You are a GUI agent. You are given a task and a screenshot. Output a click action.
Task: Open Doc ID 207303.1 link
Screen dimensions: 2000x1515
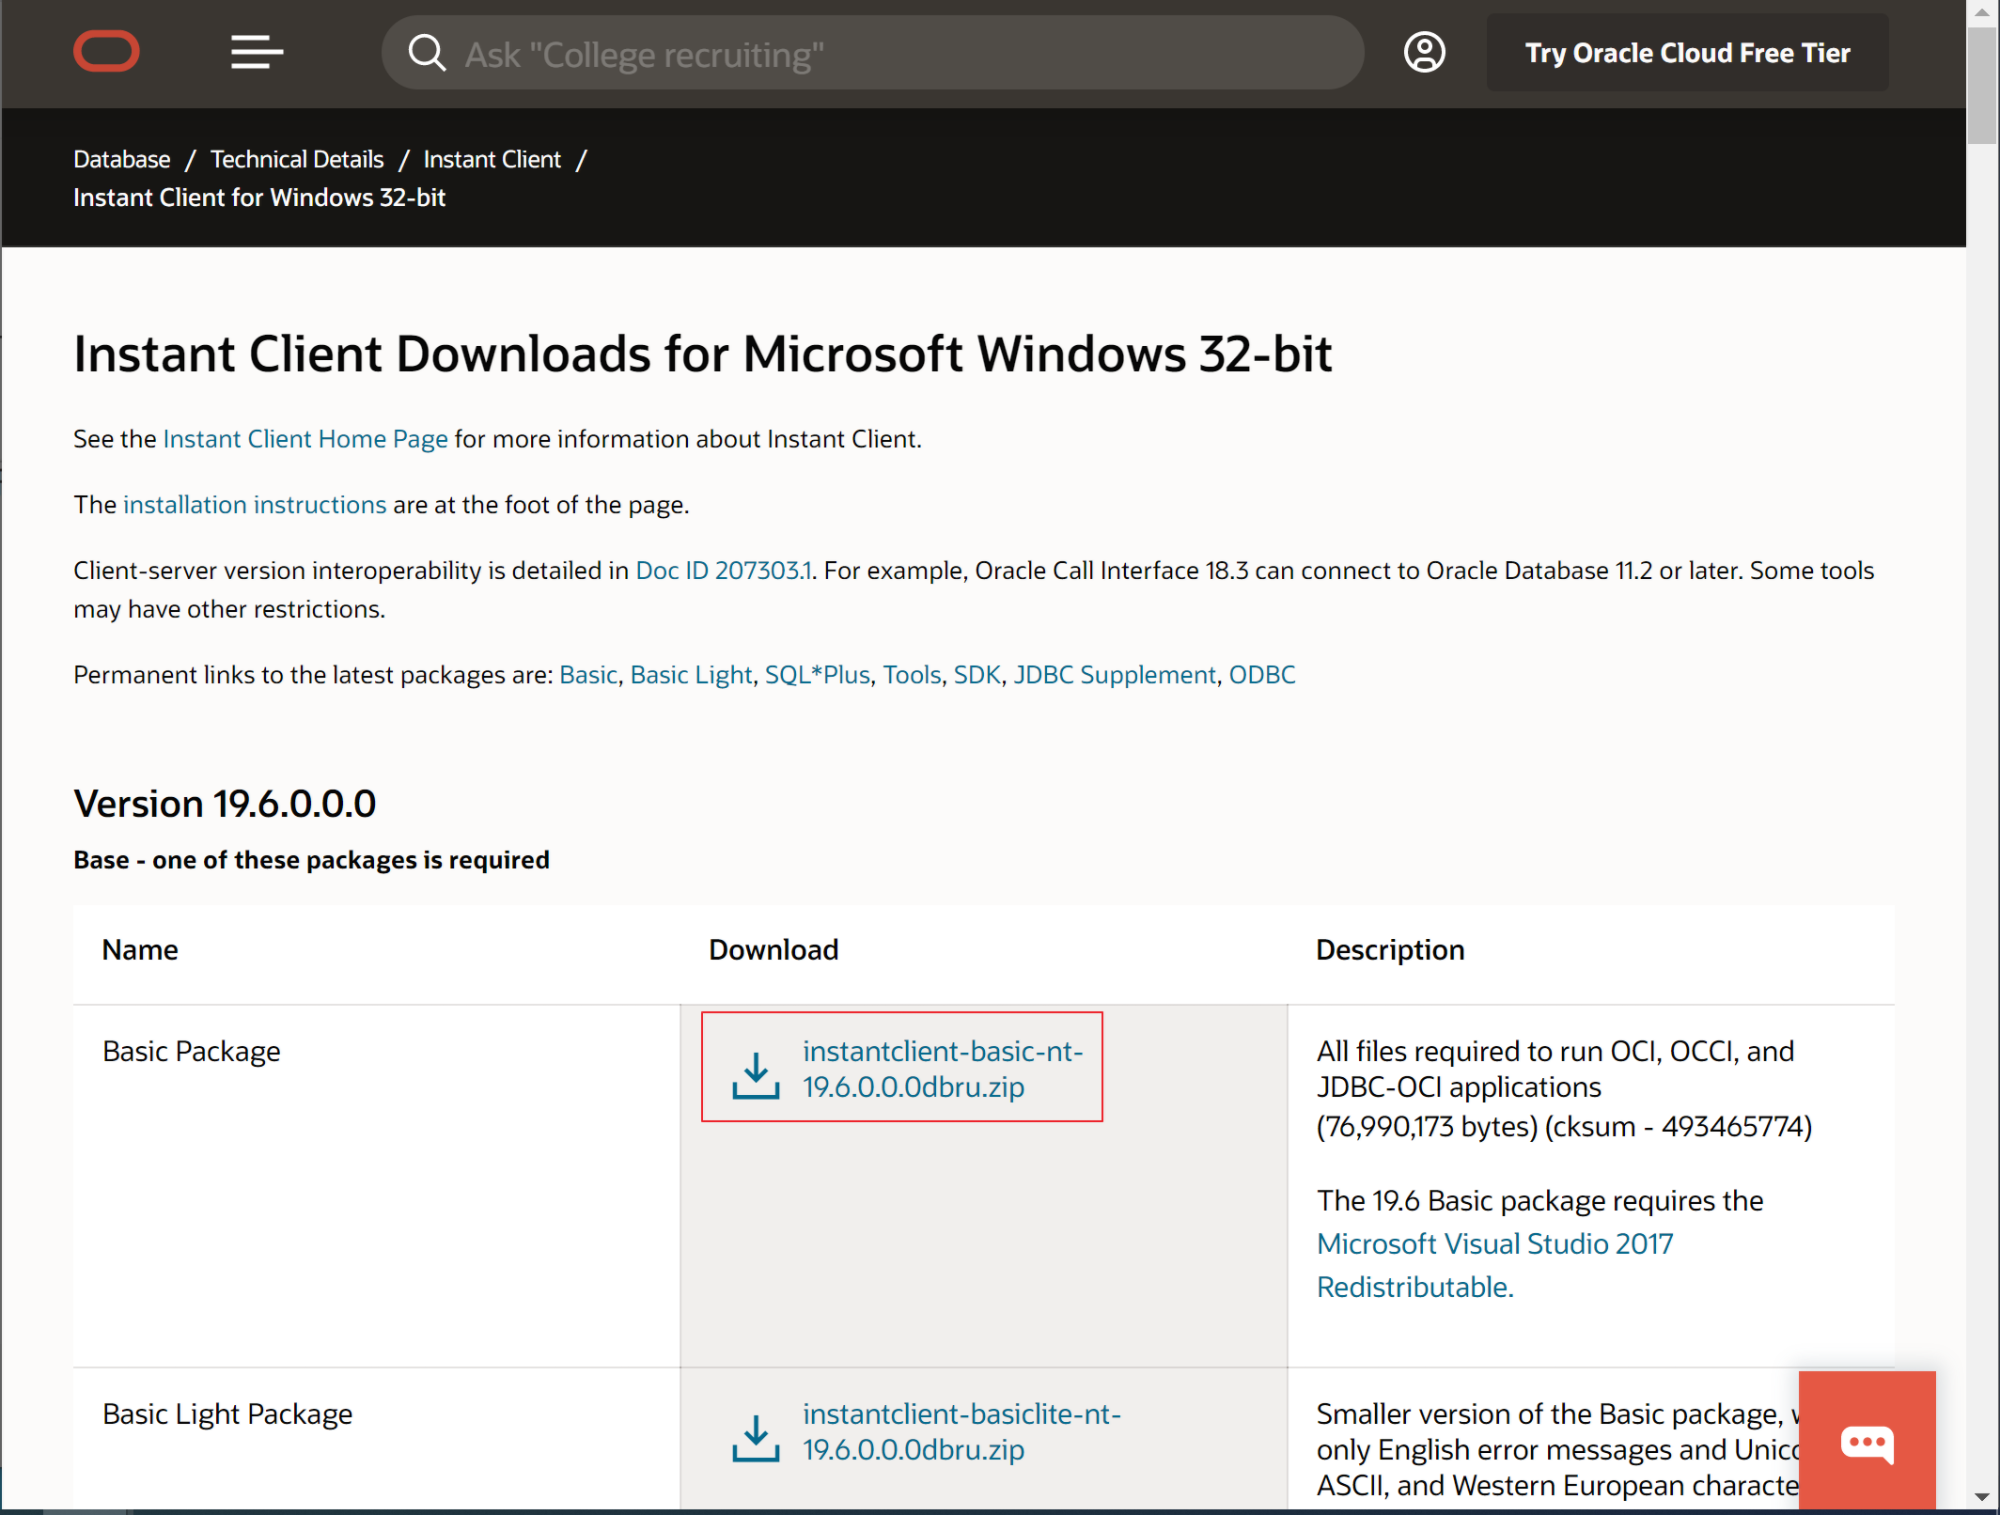click(x=723, y=571)
